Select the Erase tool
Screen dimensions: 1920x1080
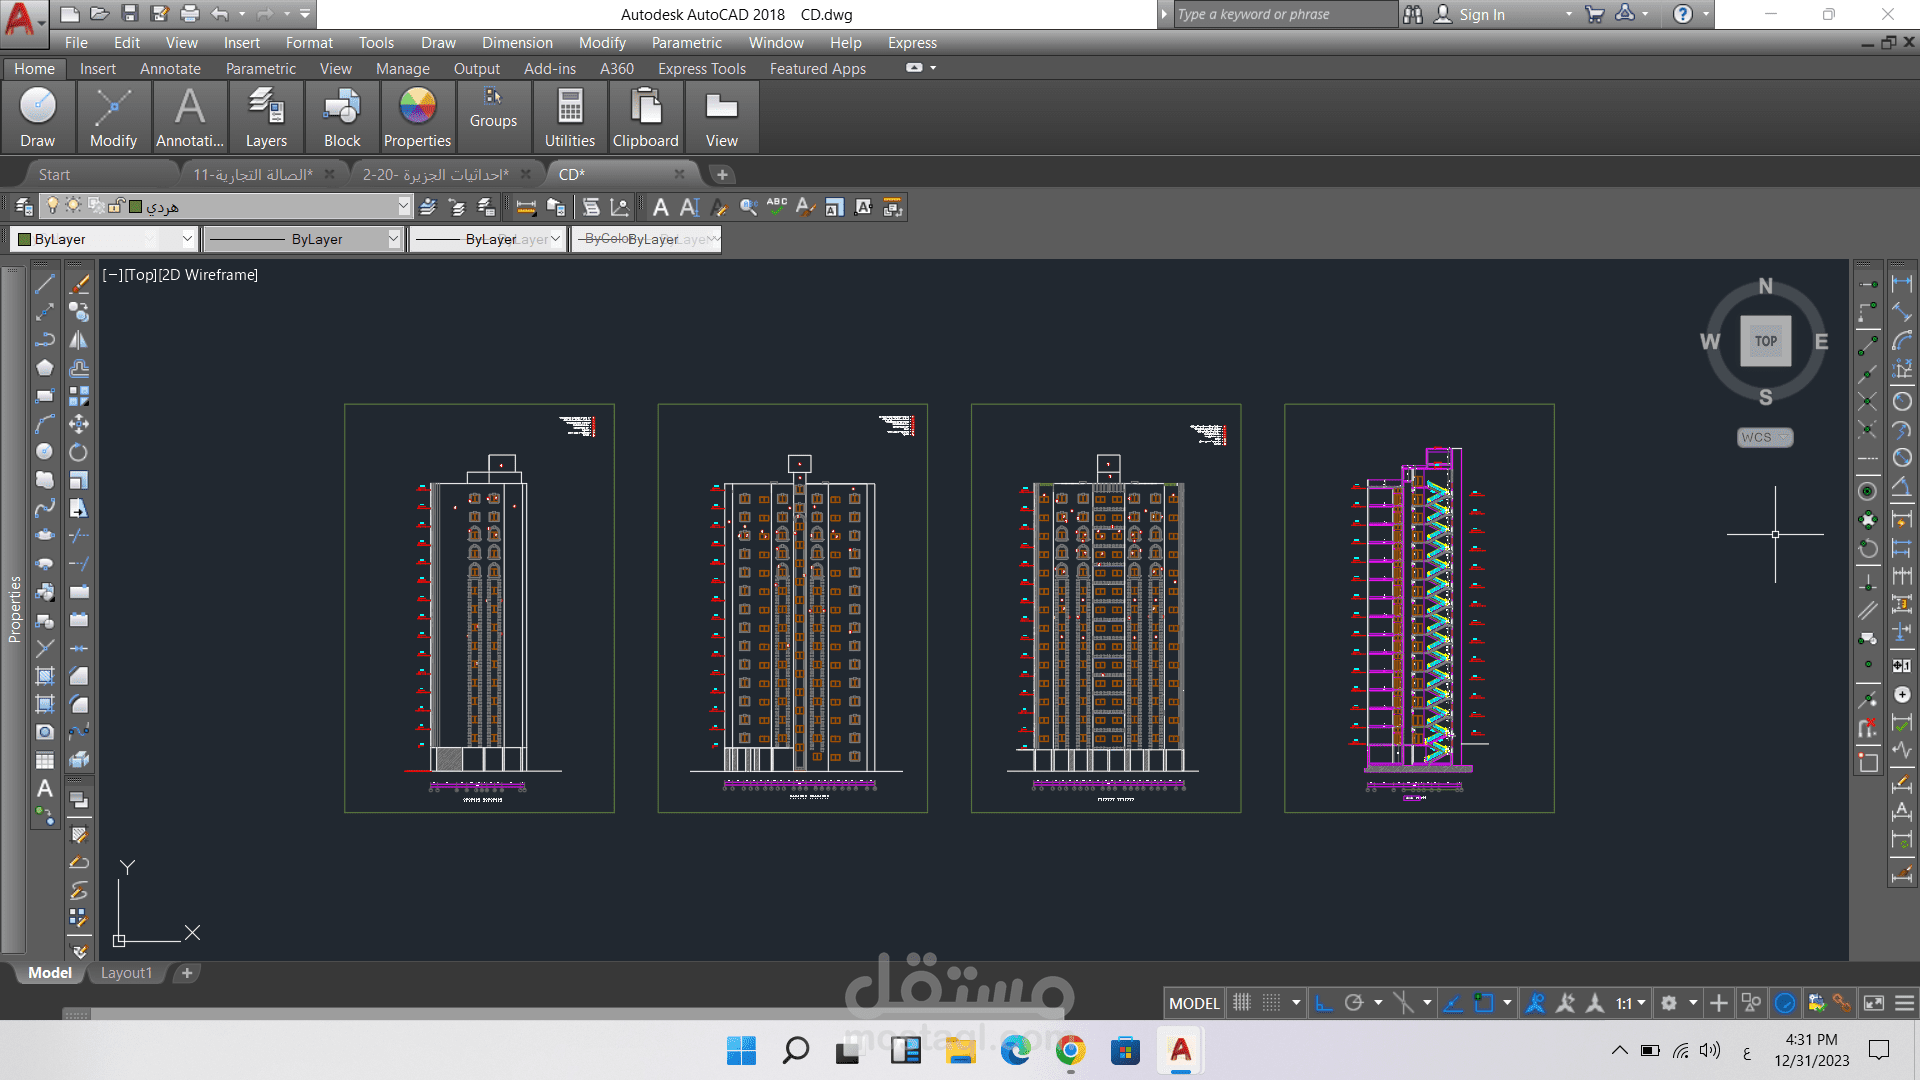coord(79,285)
